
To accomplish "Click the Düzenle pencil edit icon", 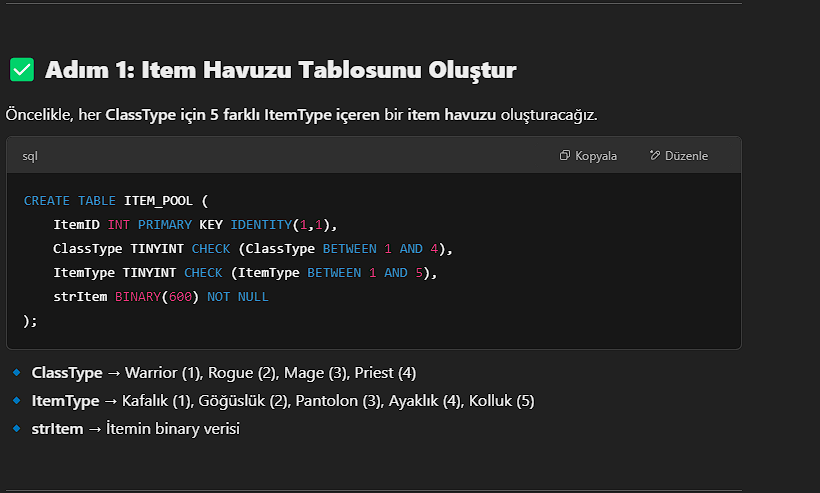I will 655,155.
